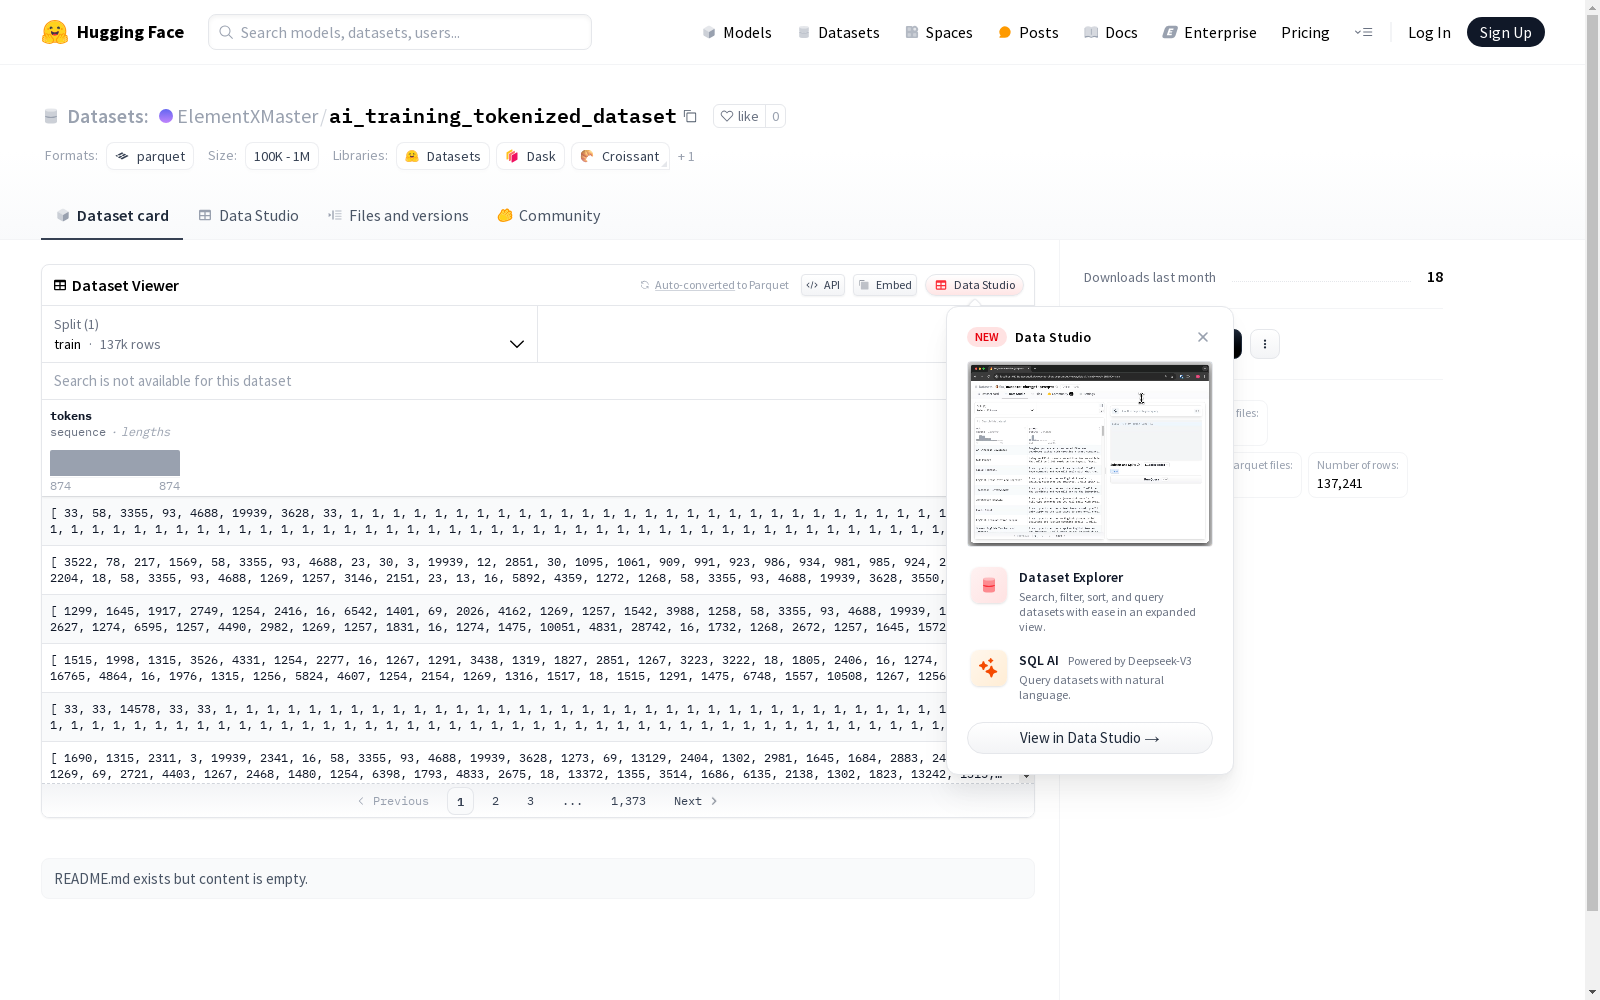
Task: Go to the Next page of rows
Action: (696, 801)
